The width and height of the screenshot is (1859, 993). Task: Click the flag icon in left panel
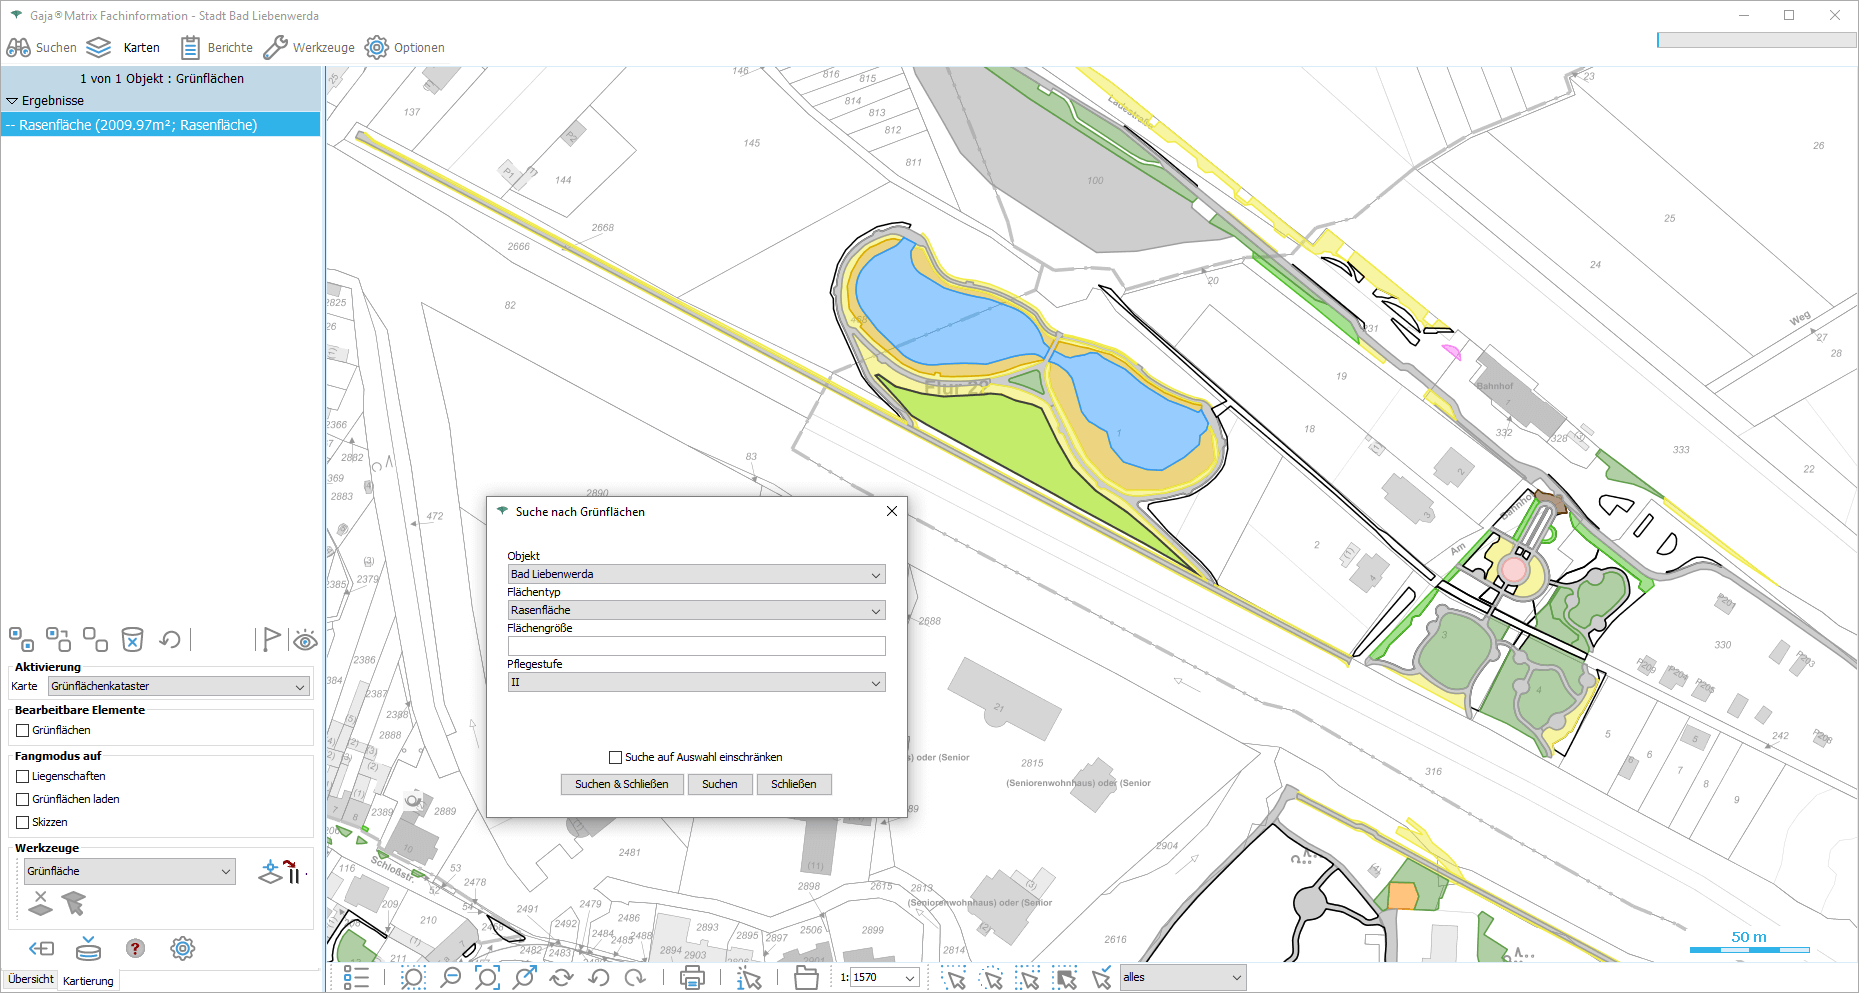coord(270,639)
